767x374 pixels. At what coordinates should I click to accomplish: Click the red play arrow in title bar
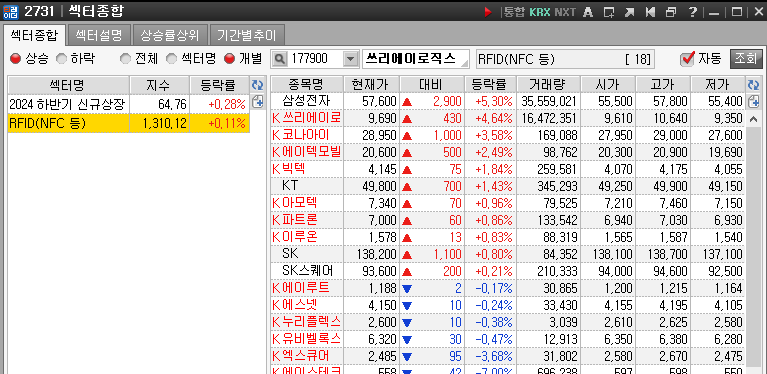click(488, 12)
